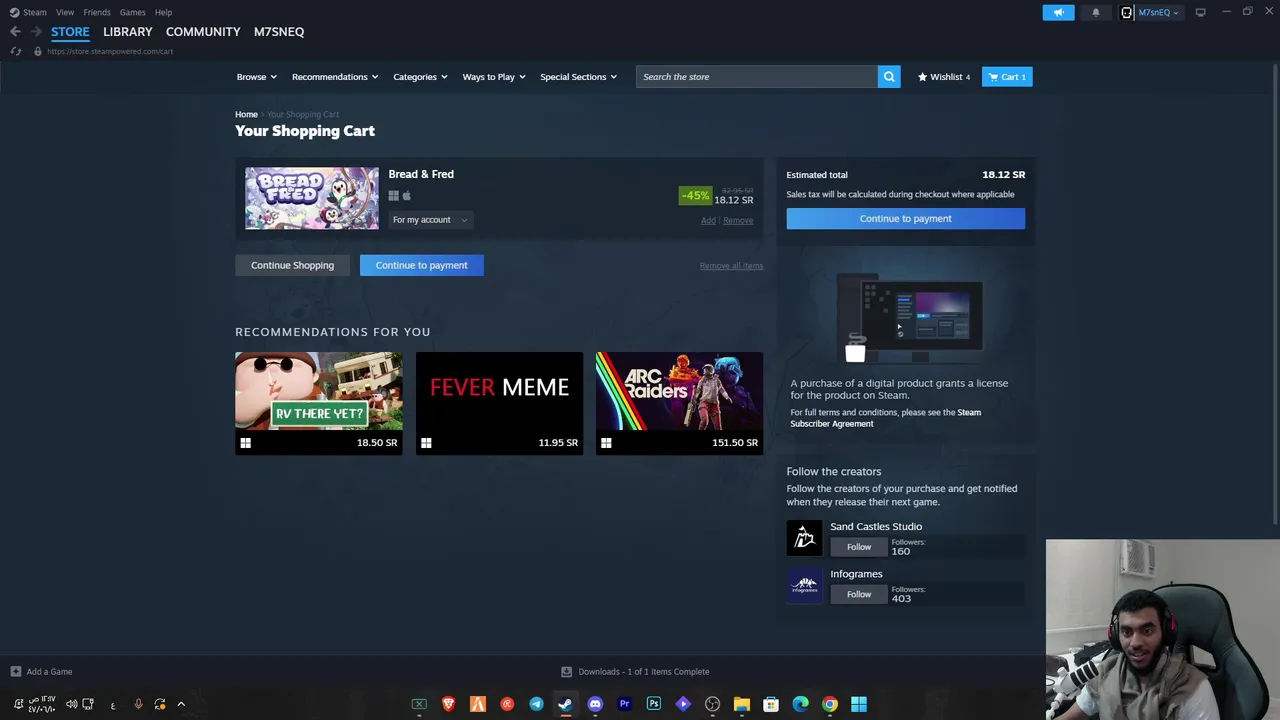This screenshot has width=1280, height=720.
Task: Switch to Big Picture mode monitor icon
Action: pos(1200,12)
